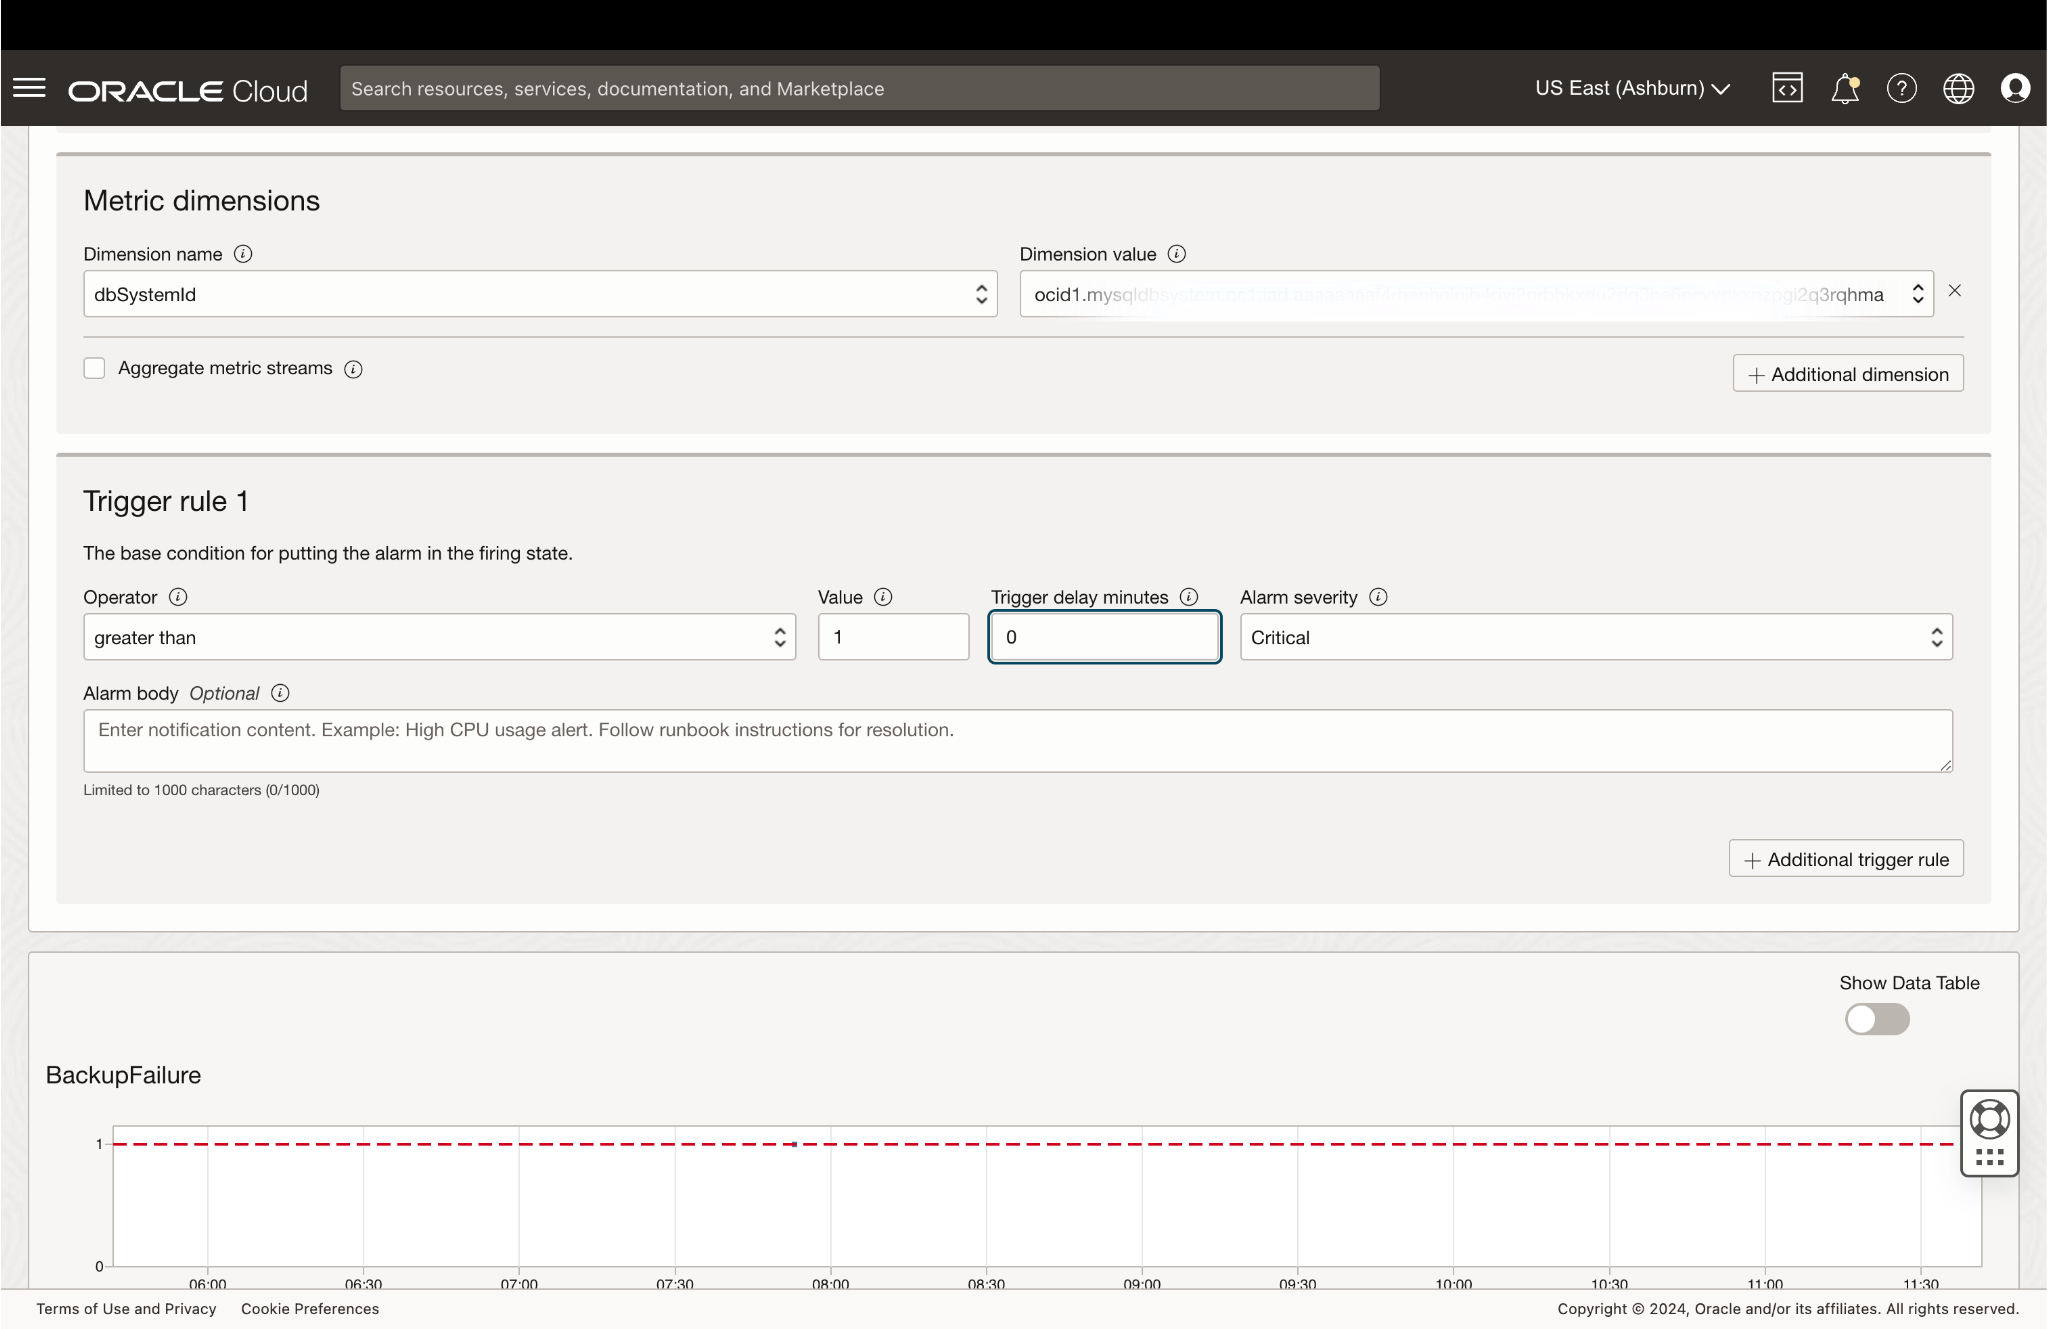Toggle the Show Data Table switch
2048x1329 pixels.
1877,1019
